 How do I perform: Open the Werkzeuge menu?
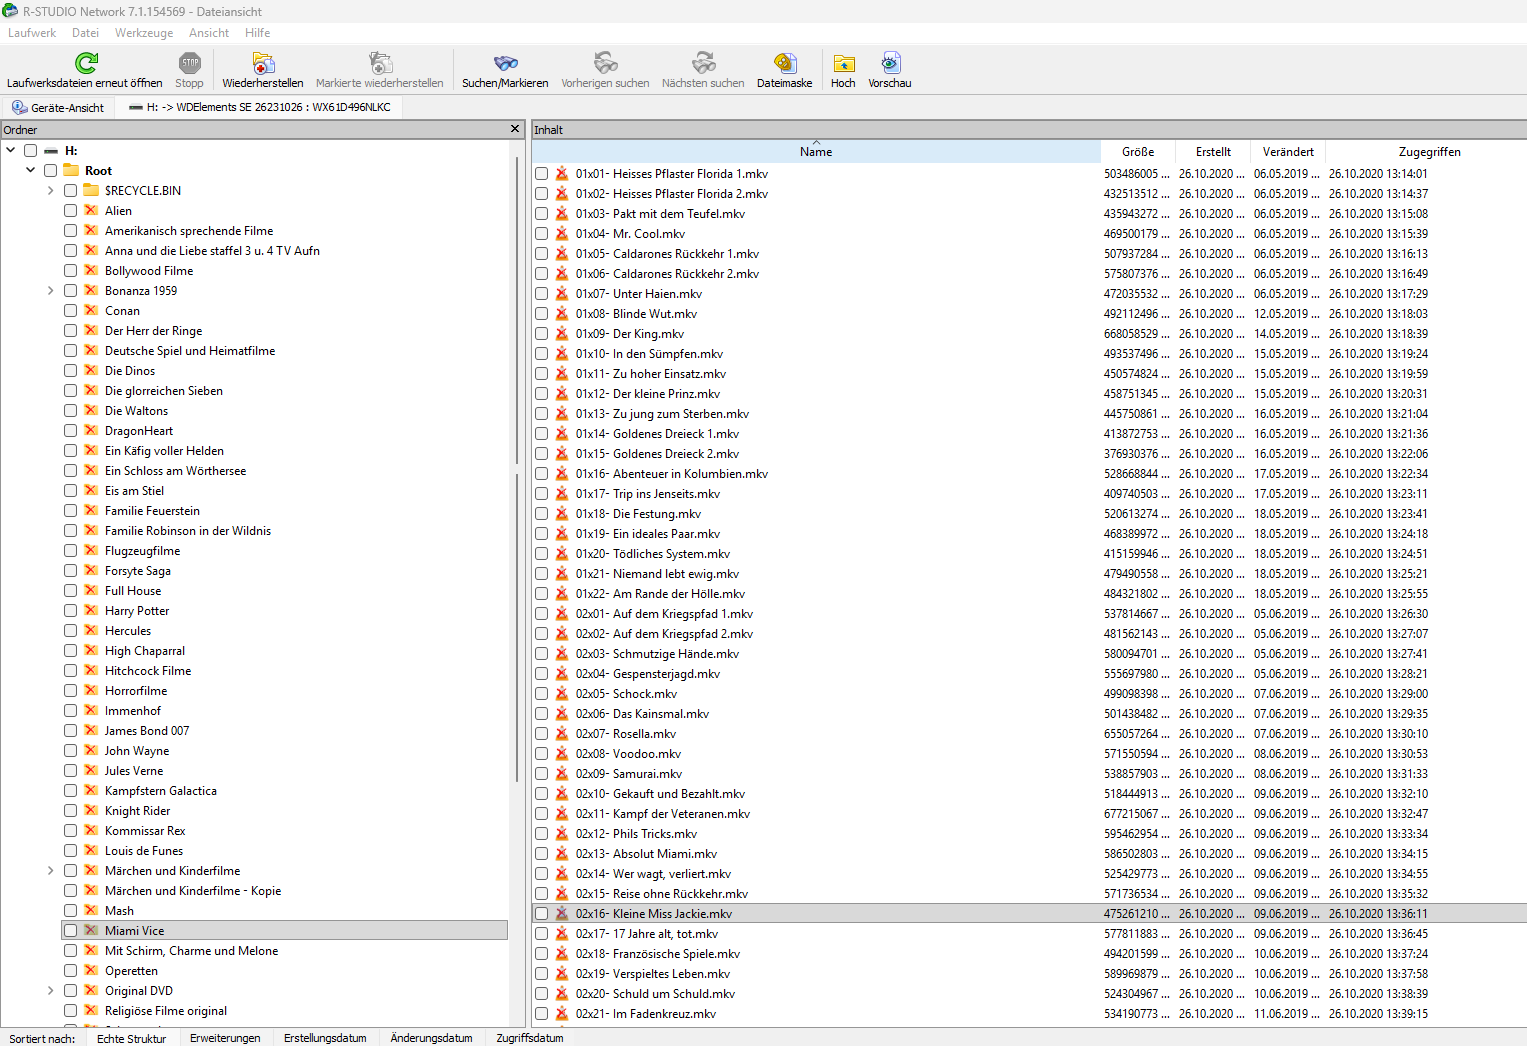(x=144, y=33)
